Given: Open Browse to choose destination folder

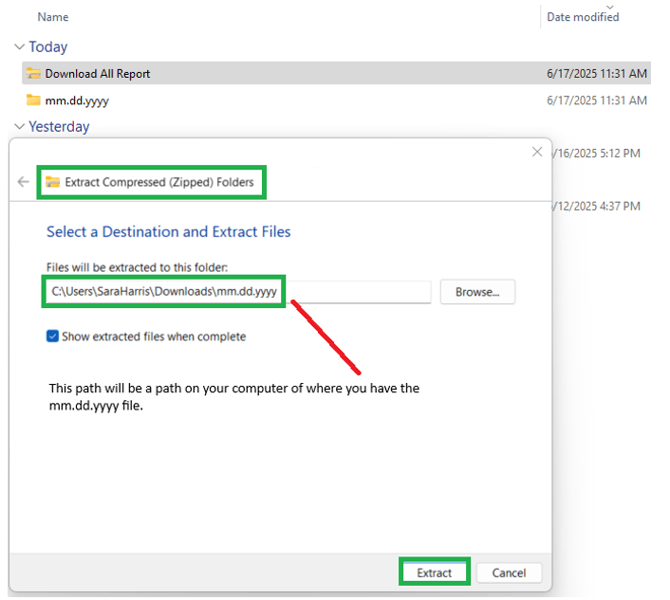Looking at the screenshot, I should pyautogui.click(x=477, y=292).
